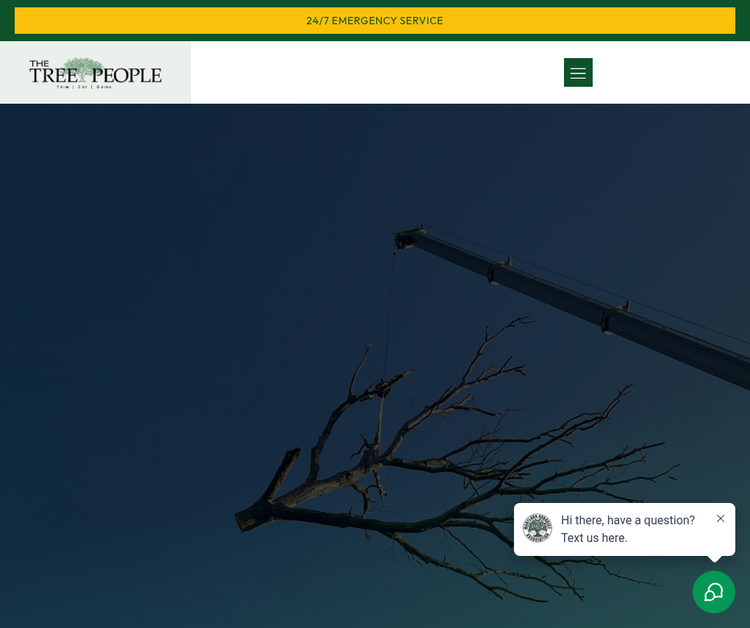Click The Tree People logo
This screenshot has width=750, height=628.
95,72
